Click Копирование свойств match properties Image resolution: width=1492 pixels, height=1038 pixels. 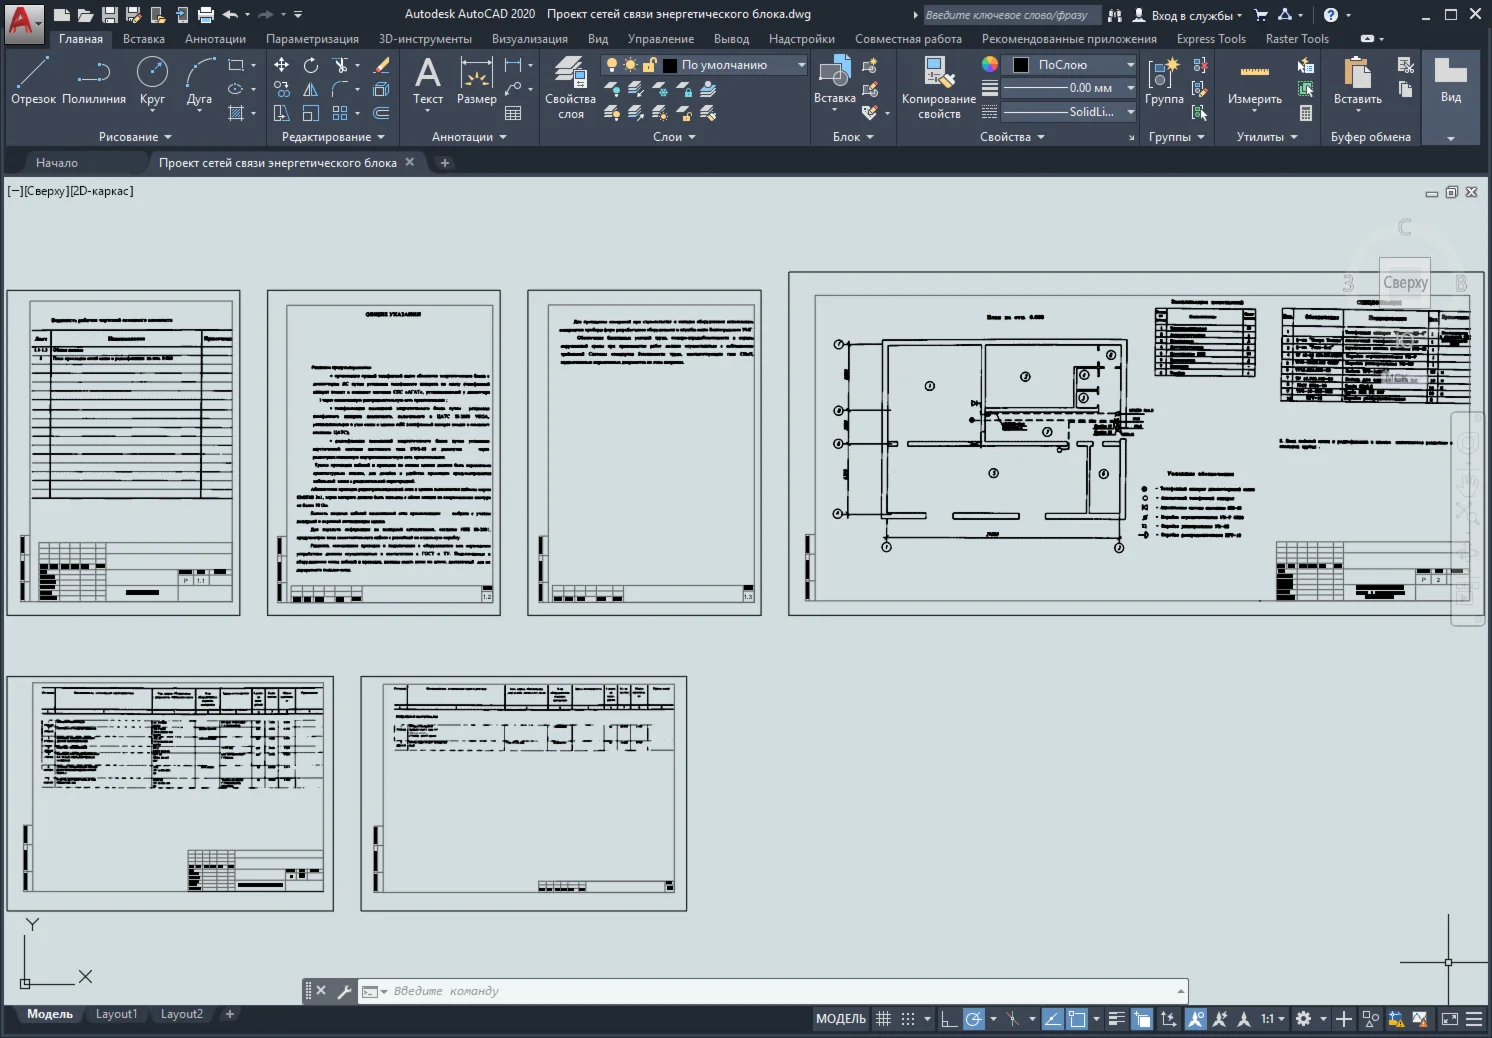pyautogui.click(x=939, y=88)
